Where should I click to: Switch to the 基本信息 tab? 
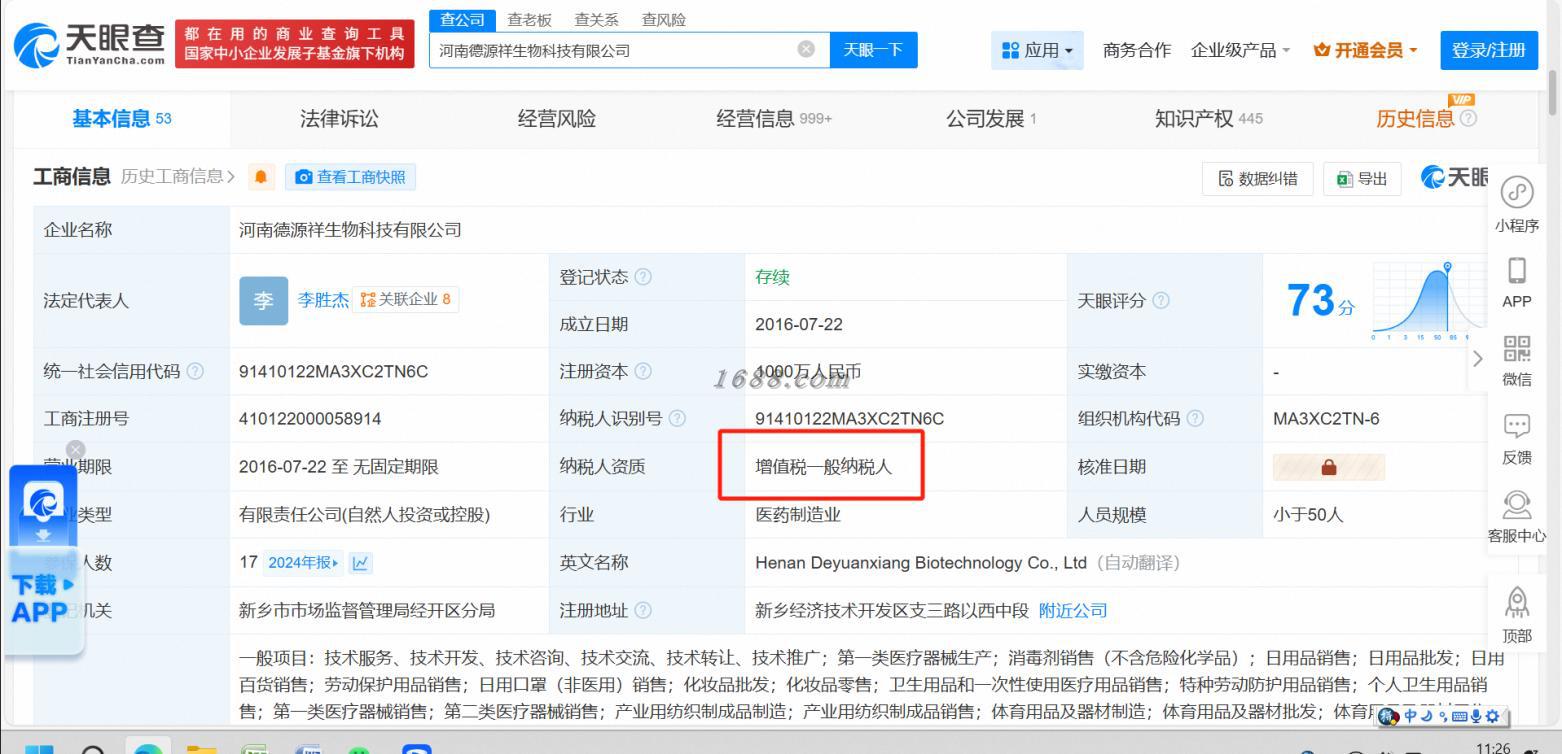(x=121, y=119)
